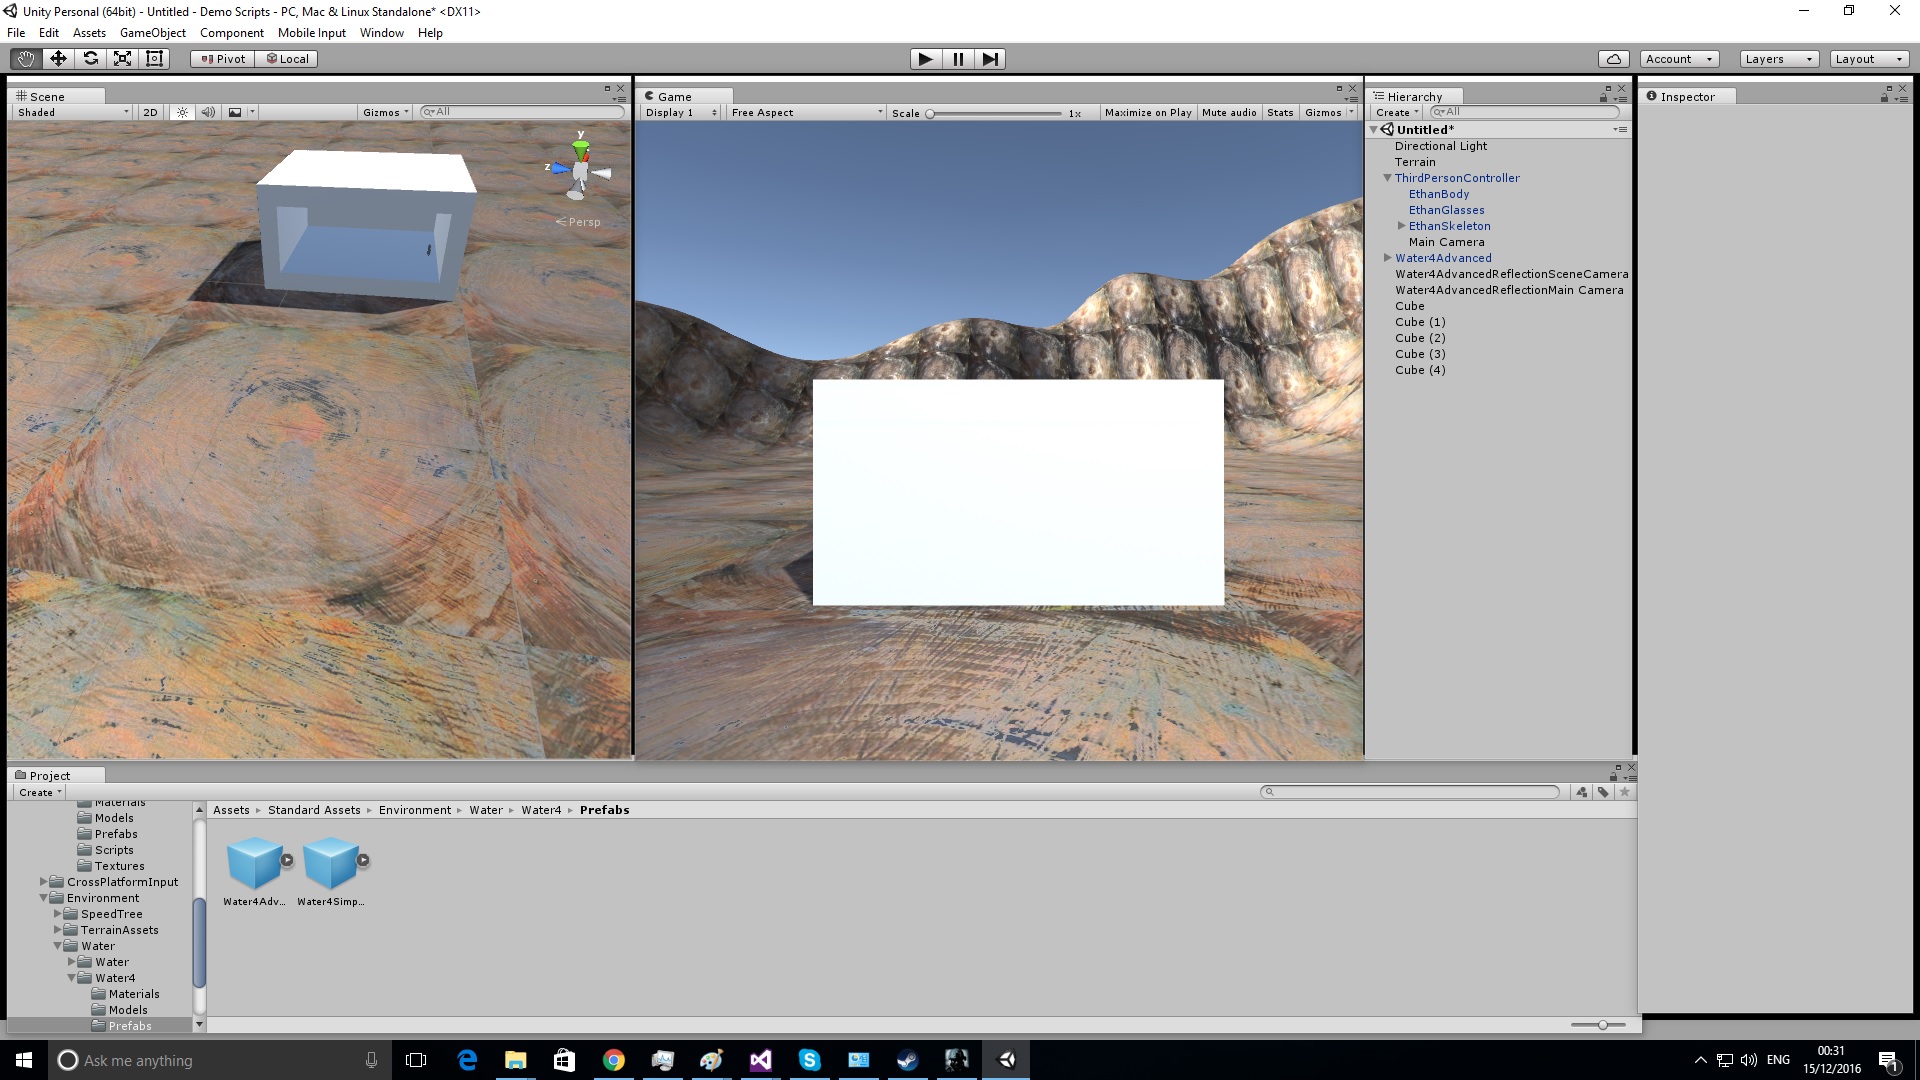Select the Rect Transform tool

[154, 59]
